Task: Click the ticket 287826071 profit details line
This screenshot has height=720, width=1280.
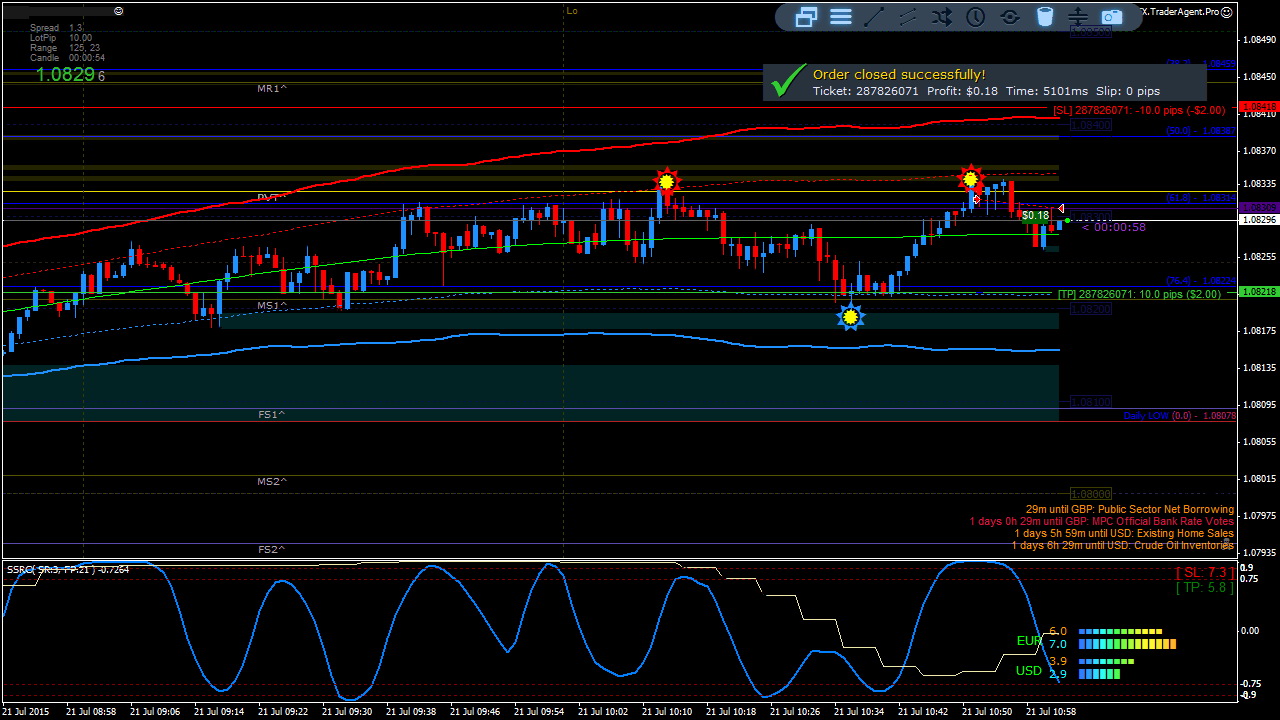Action: [986, 91]
